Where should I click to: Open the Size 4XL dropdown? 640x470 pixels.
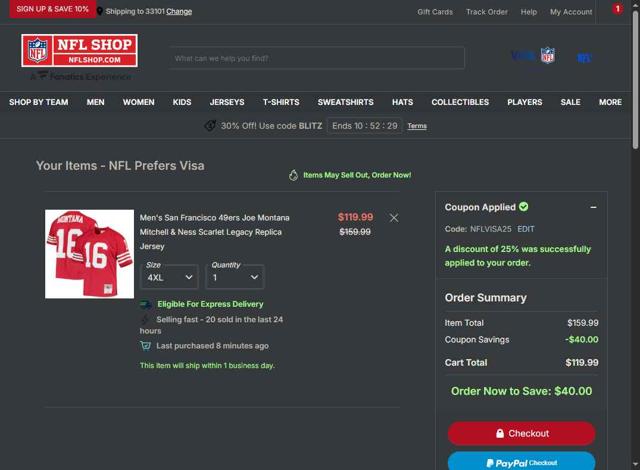click(169, 277)
